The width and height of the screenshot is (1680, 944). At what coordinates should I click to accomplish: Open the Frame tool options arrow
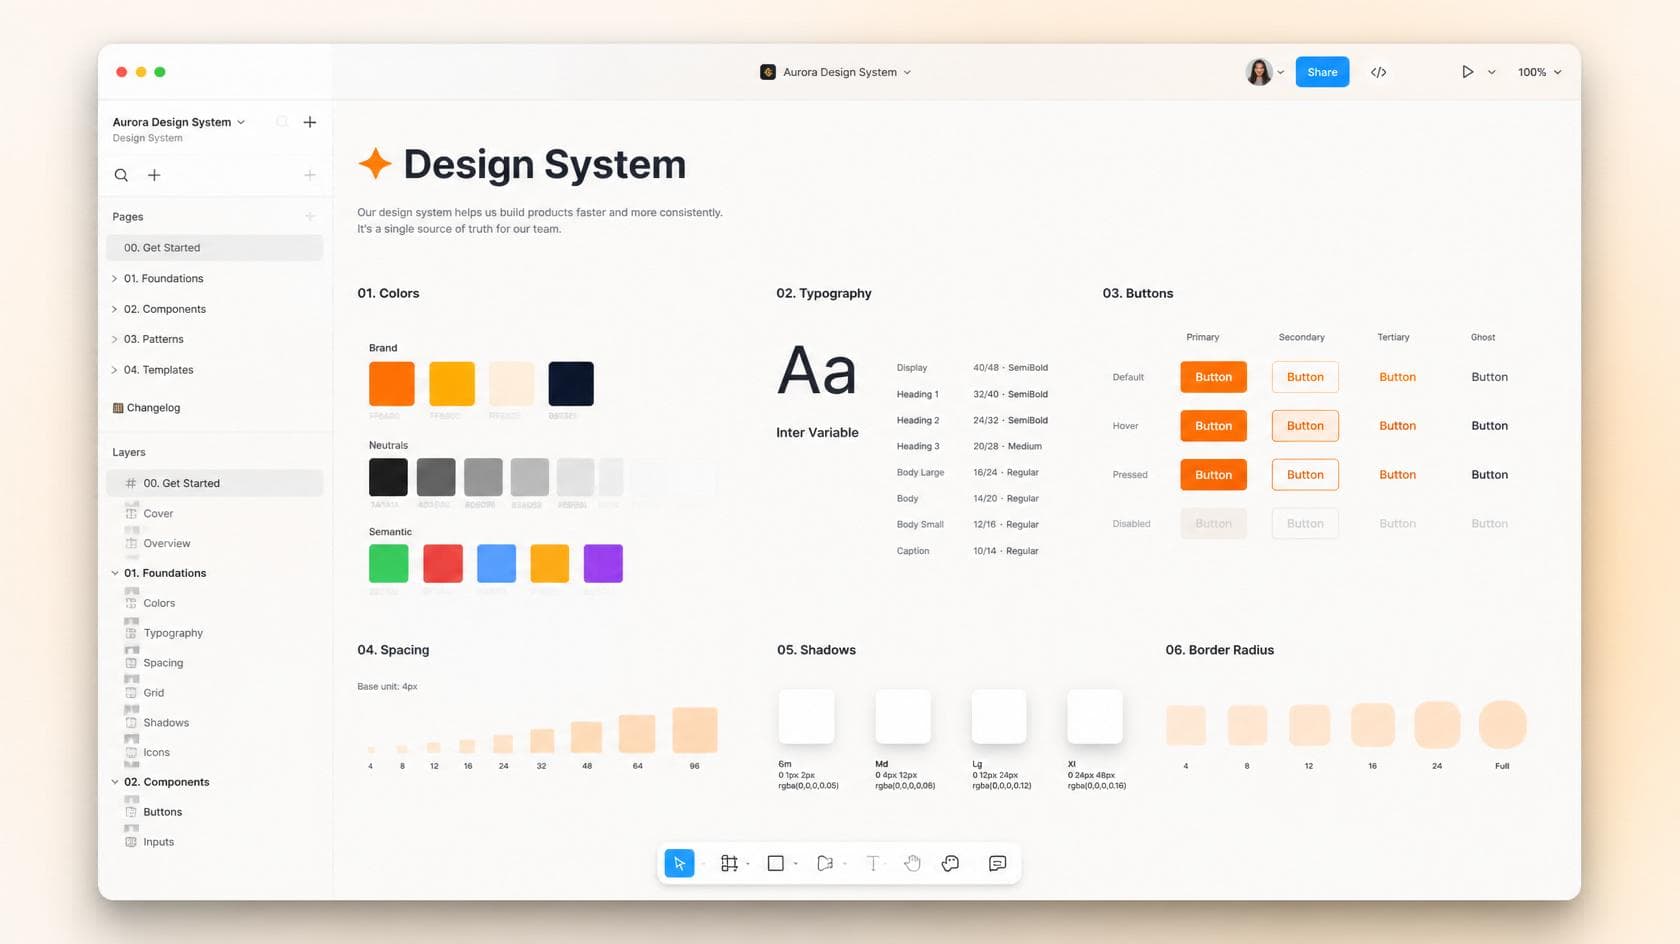[x=748, y=864]
